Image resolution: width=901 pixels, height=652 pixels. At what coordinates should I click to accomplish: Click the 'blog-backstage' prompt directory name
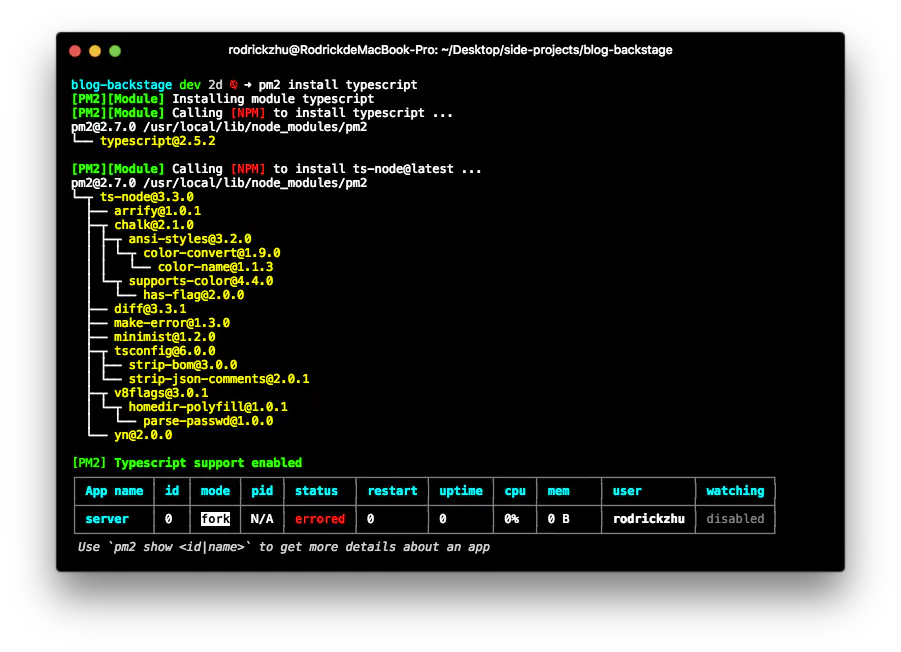click(121, 85)
